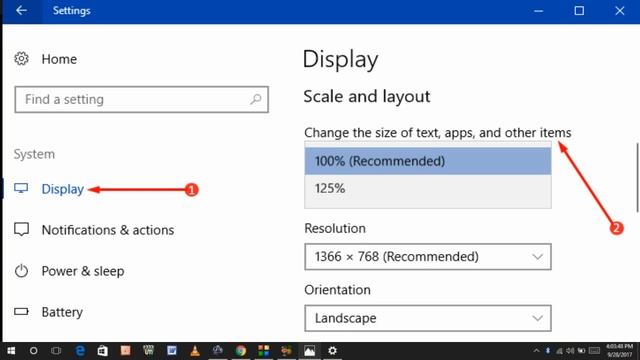The image size is (640, 360).
Task: Open Task View on the taskbar
Action: click(x=56, y=351)
